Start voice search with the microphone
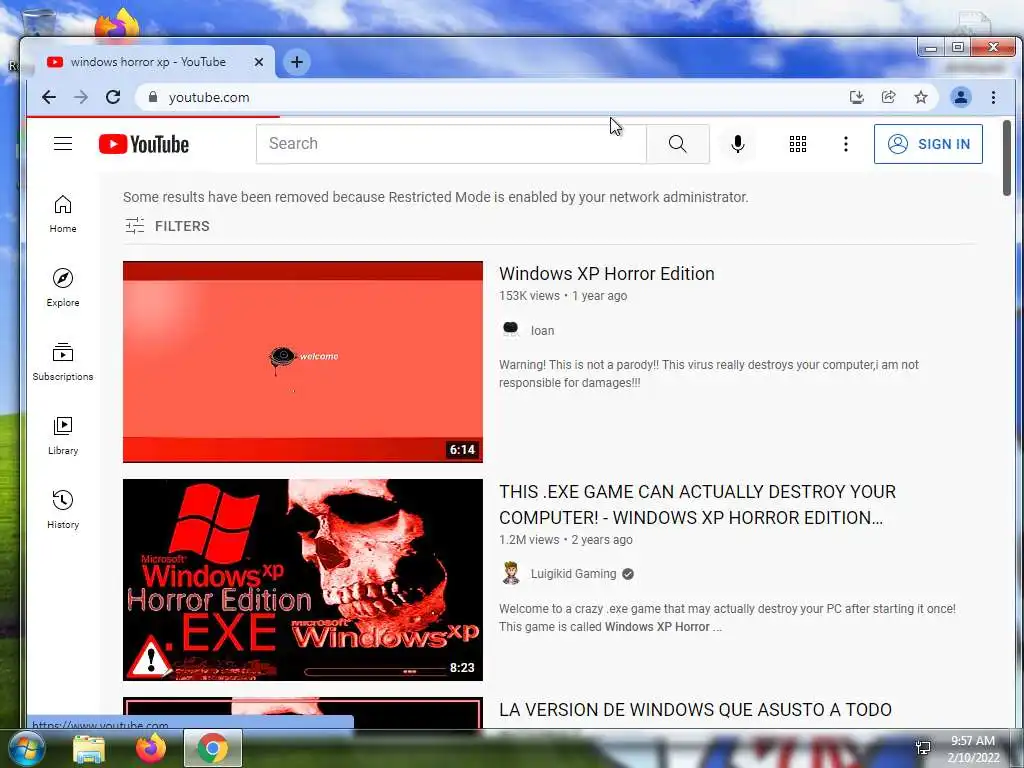 pyautogui.click(x=738, y=144)
